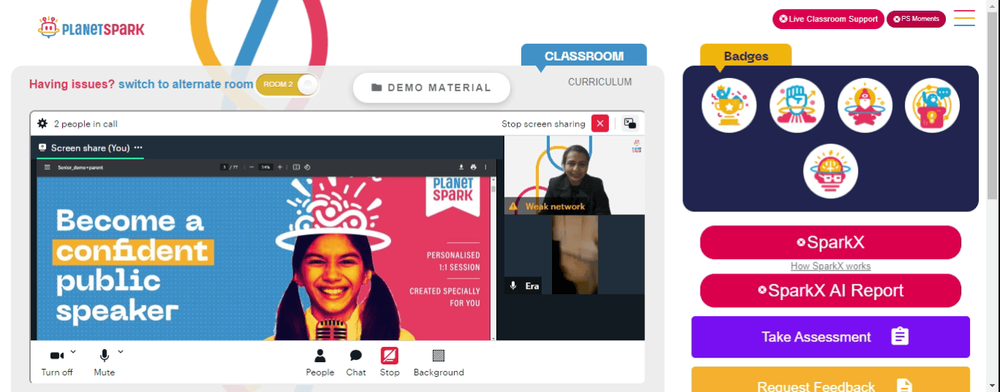This screenshot has width=1000, height=392.
Task: Open call settings gear icon
Action: 42,124
